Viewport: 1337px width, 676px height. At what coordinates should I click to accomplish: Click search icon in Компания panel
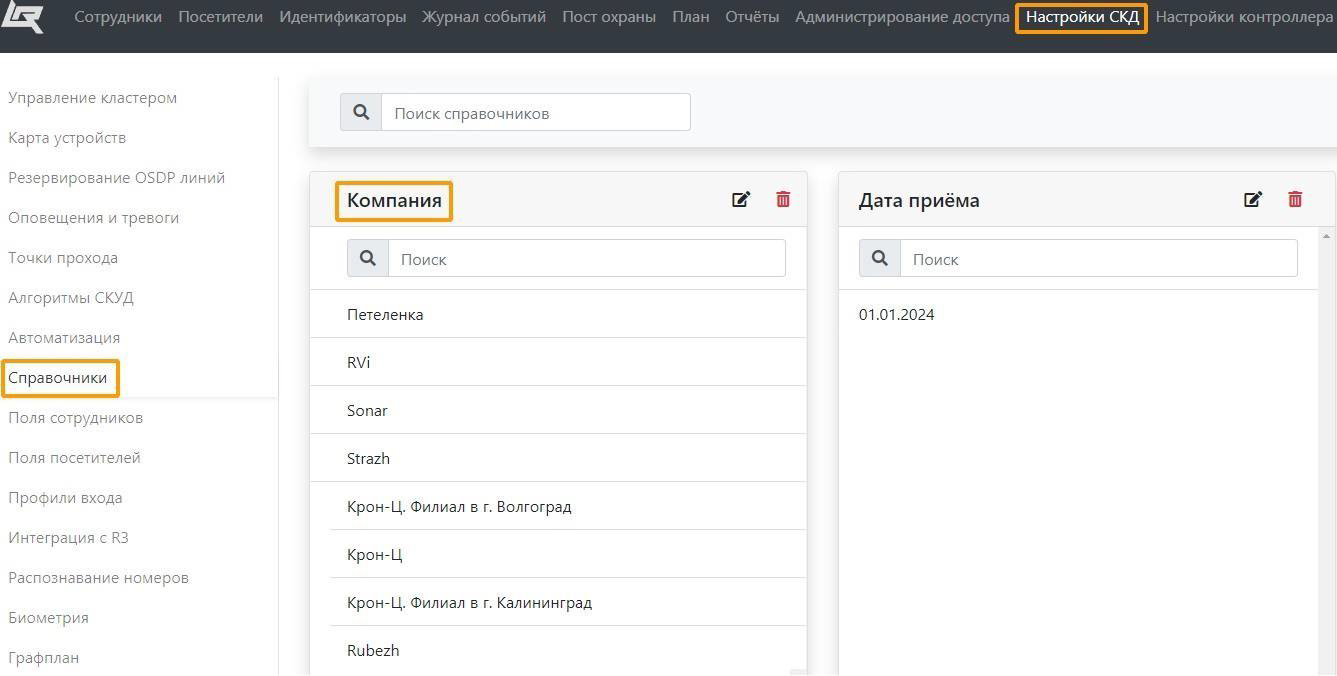[368, 259]
